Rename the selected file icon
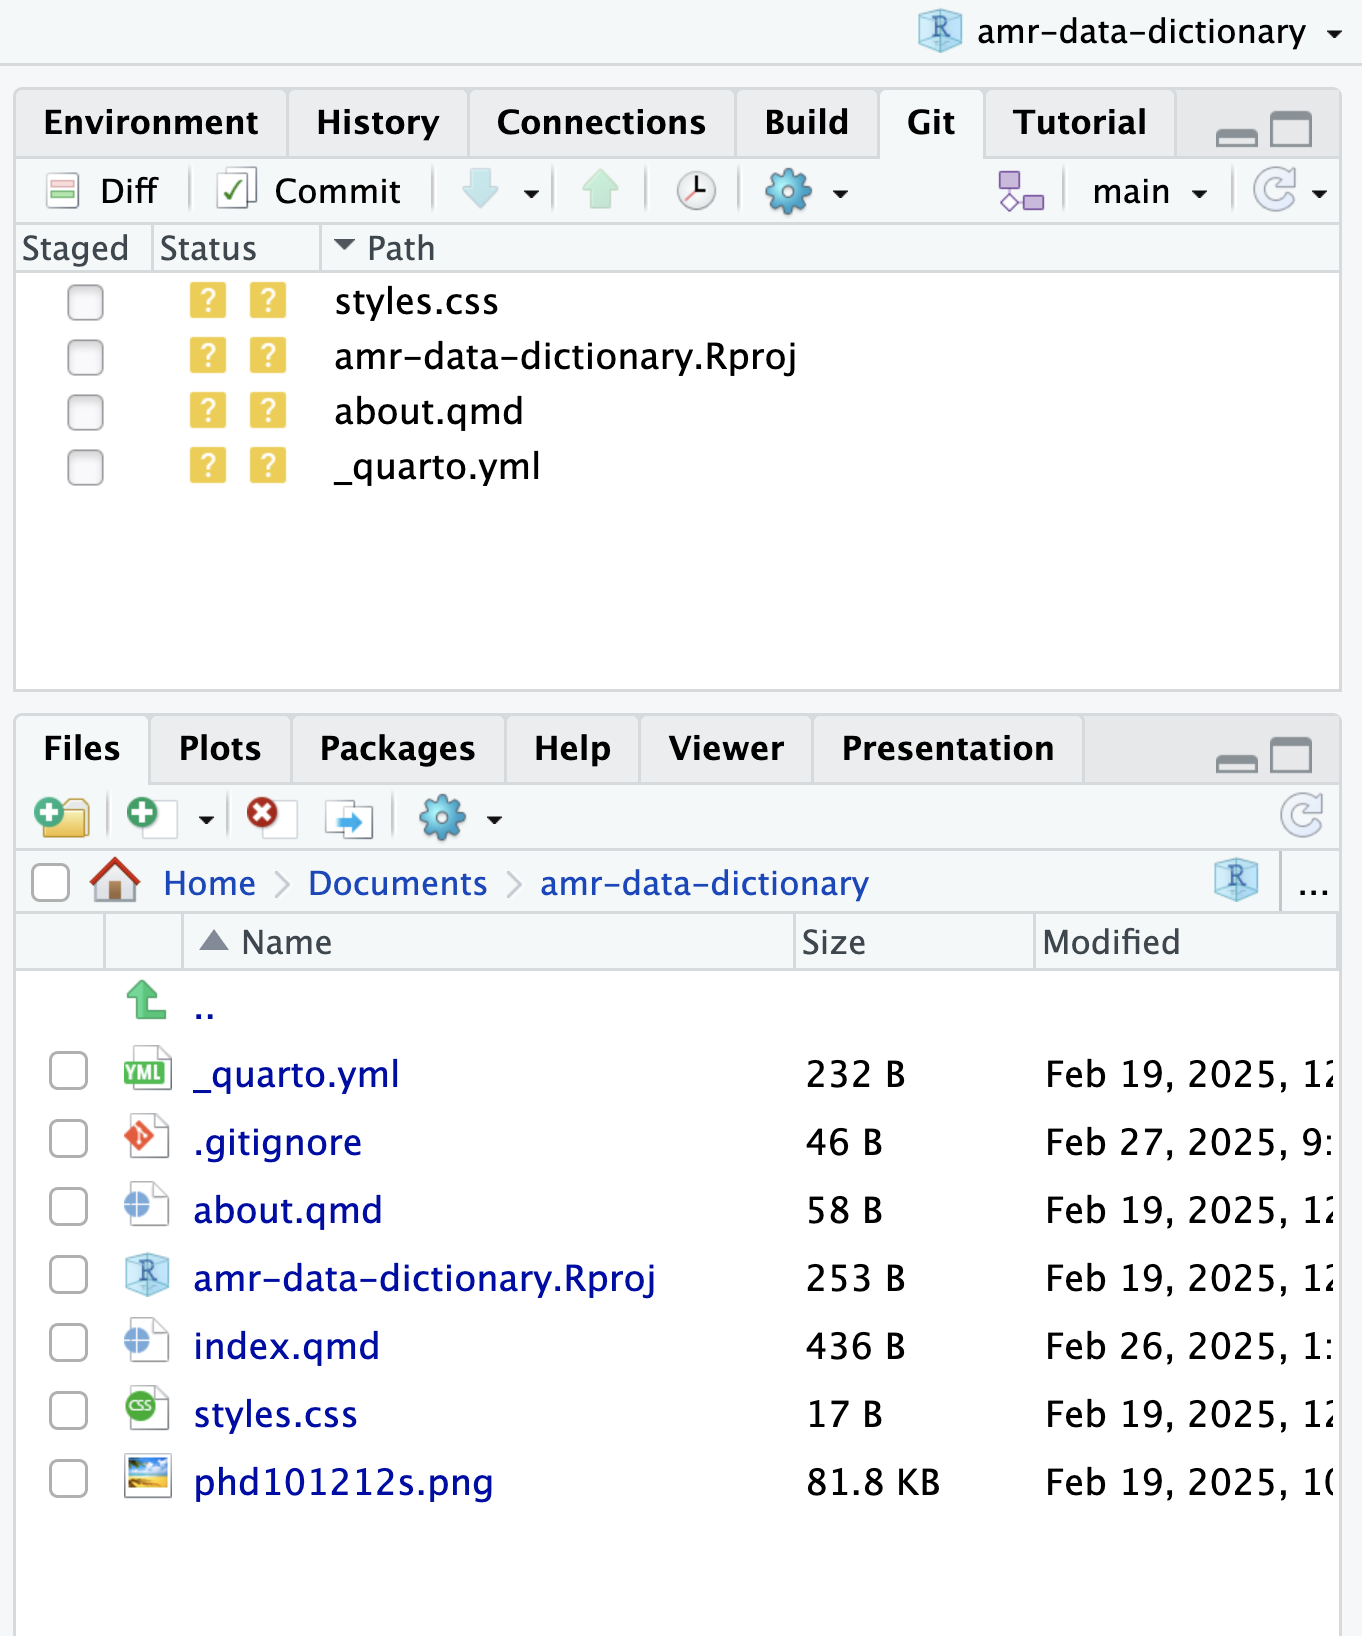The width and height of the screenshot is (1362, 1636). click(x=349, y=818)
